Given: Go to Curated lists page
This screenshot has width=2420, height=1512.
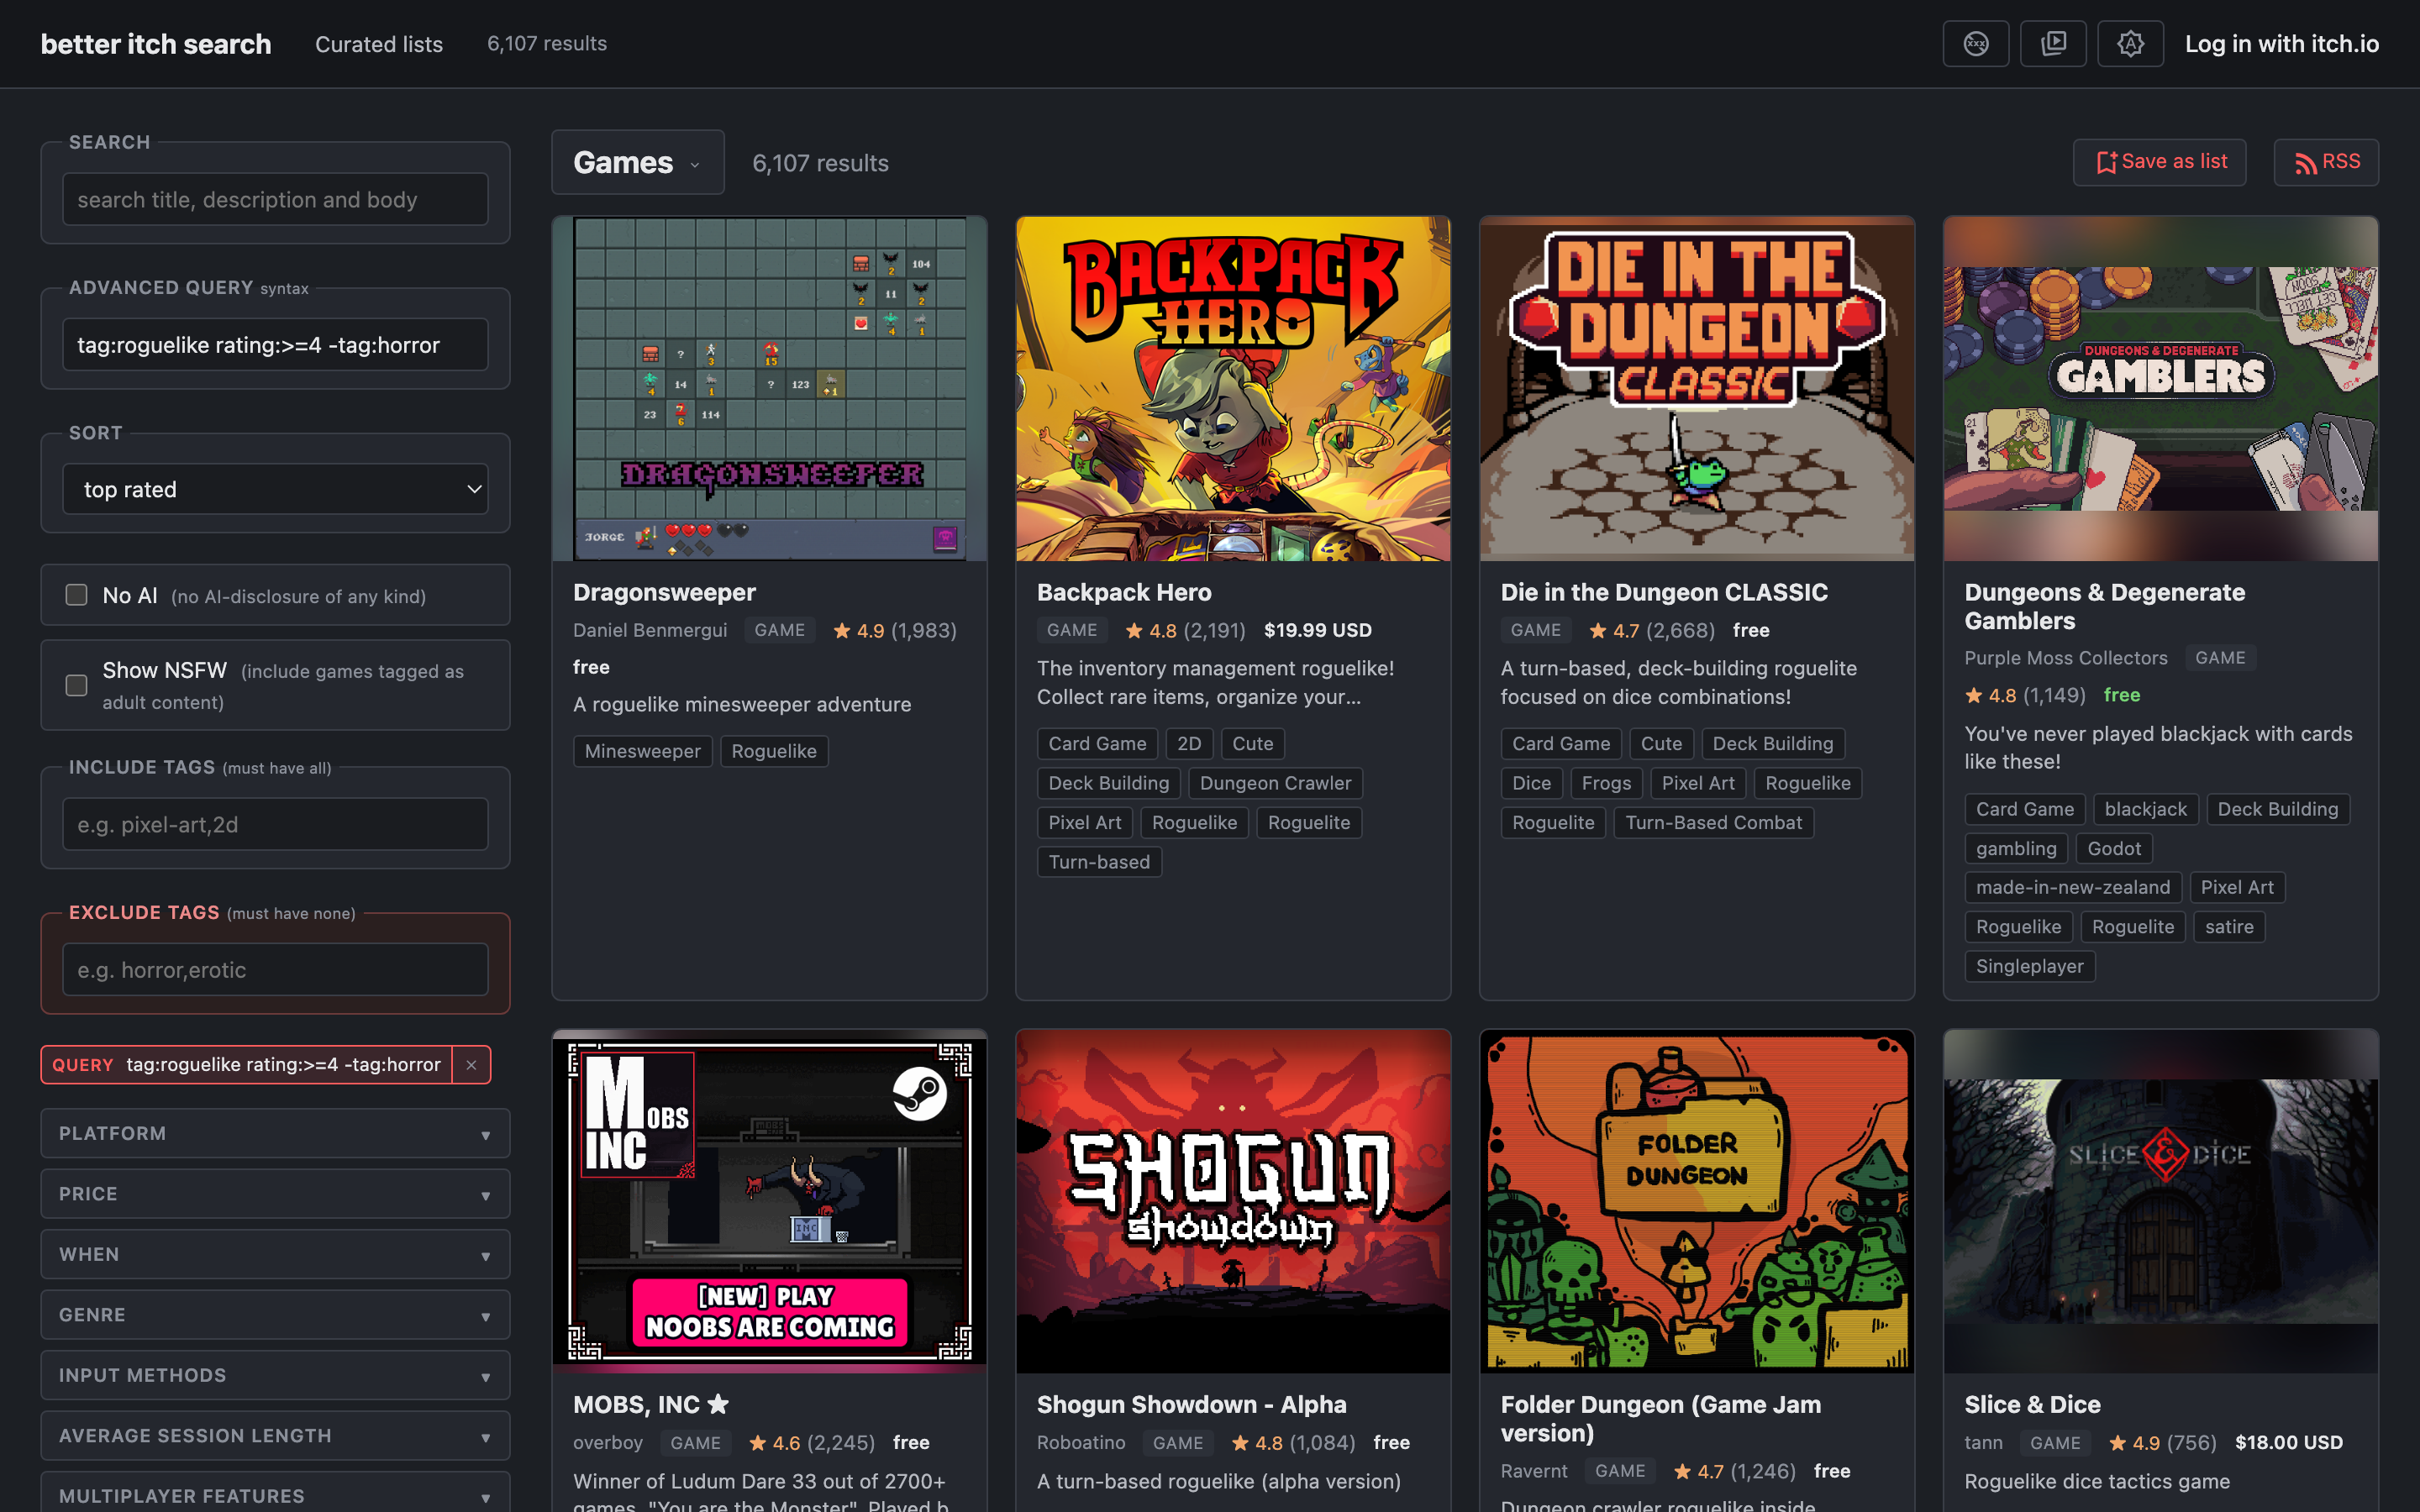Looking at the screenshot, I should [x=379, y=44].
